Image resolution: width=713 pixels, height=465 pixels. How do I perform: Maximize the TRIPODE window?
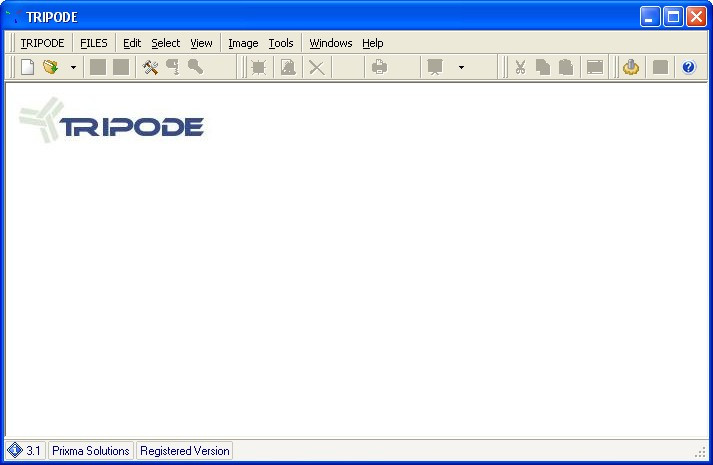coord(673,17)
